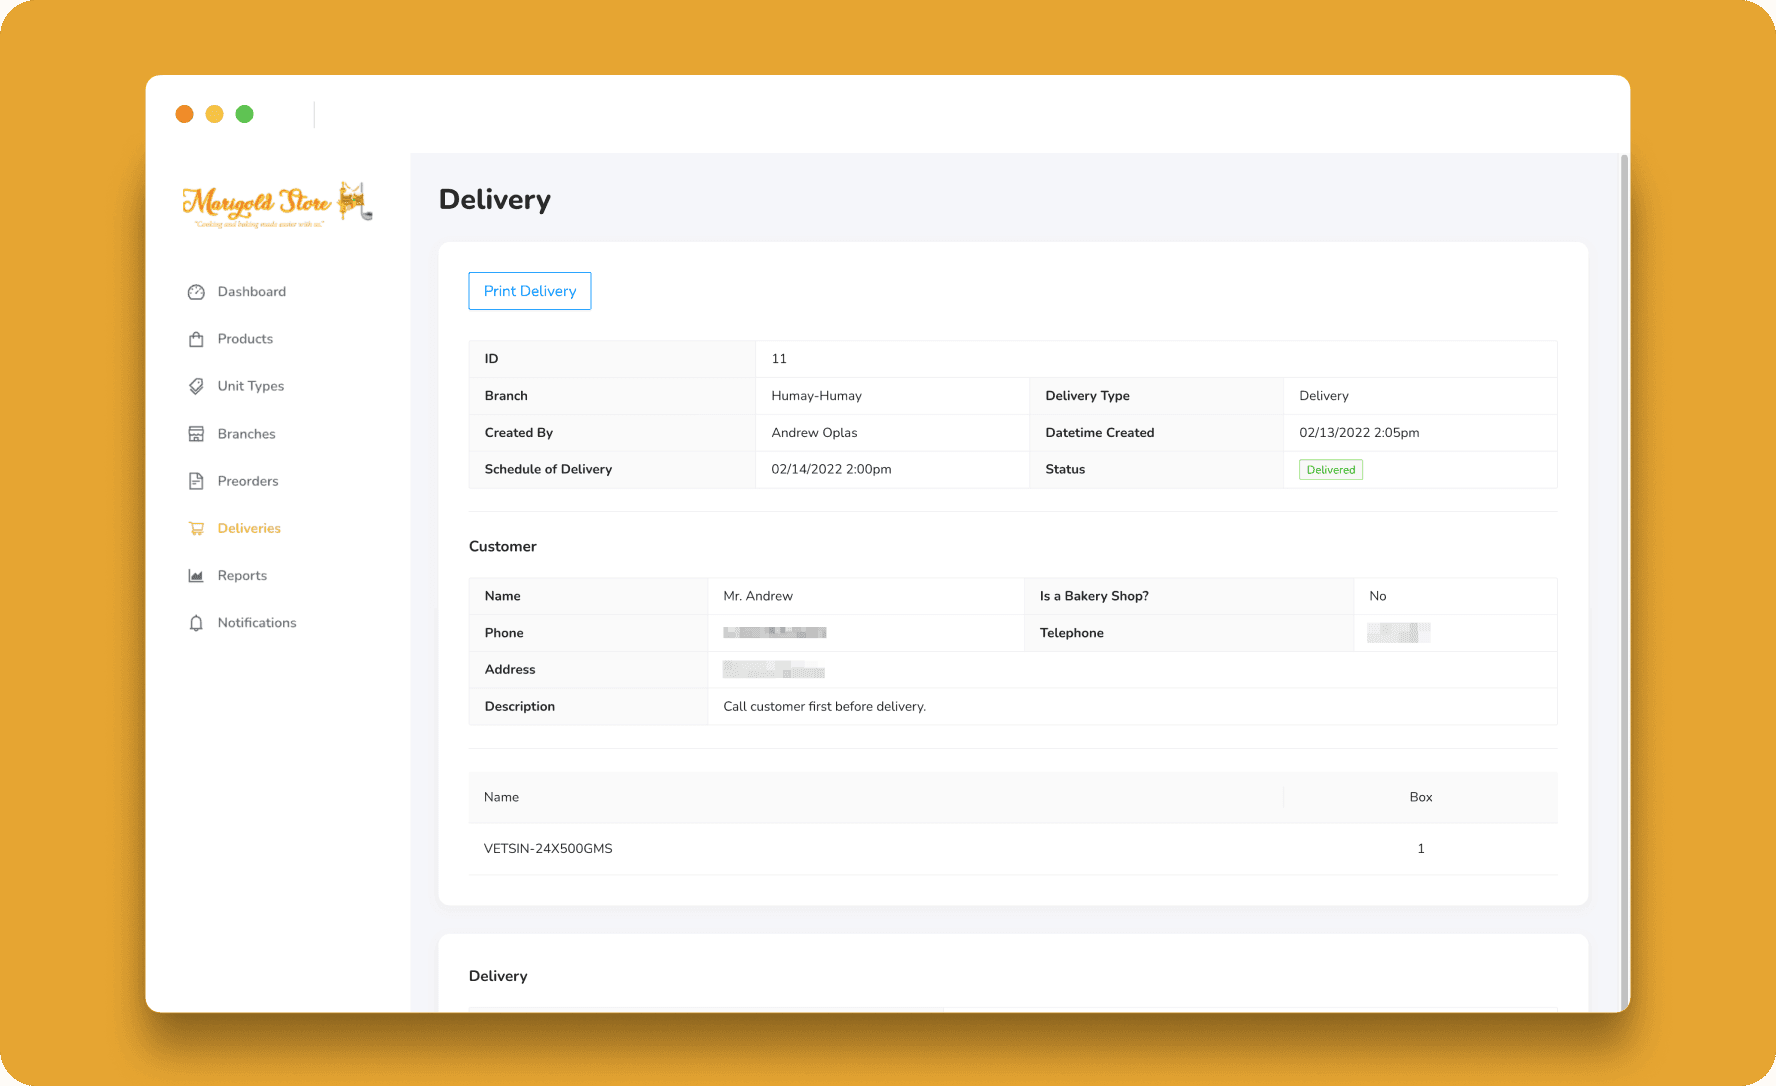This screenshot has width=1776, height=1086.
Task: Click the Preorders document icon
Action: (x=196, y=480)
